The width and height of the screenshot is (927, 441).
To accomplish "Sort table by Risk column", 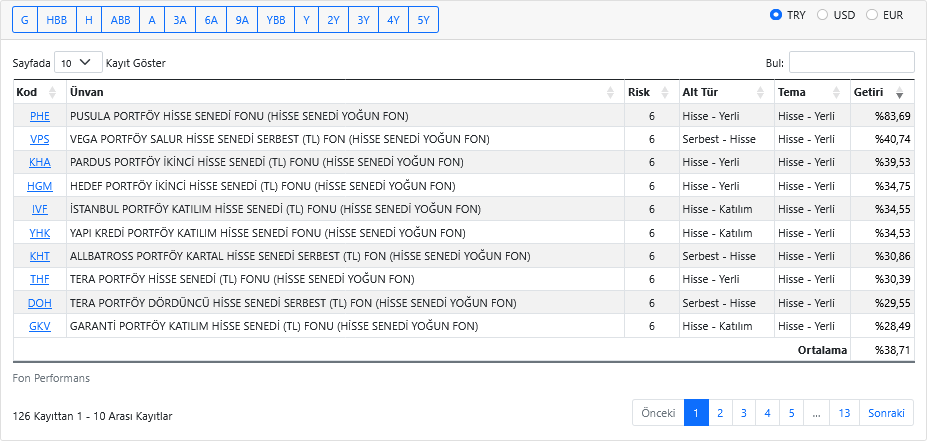I will point(652,92).
